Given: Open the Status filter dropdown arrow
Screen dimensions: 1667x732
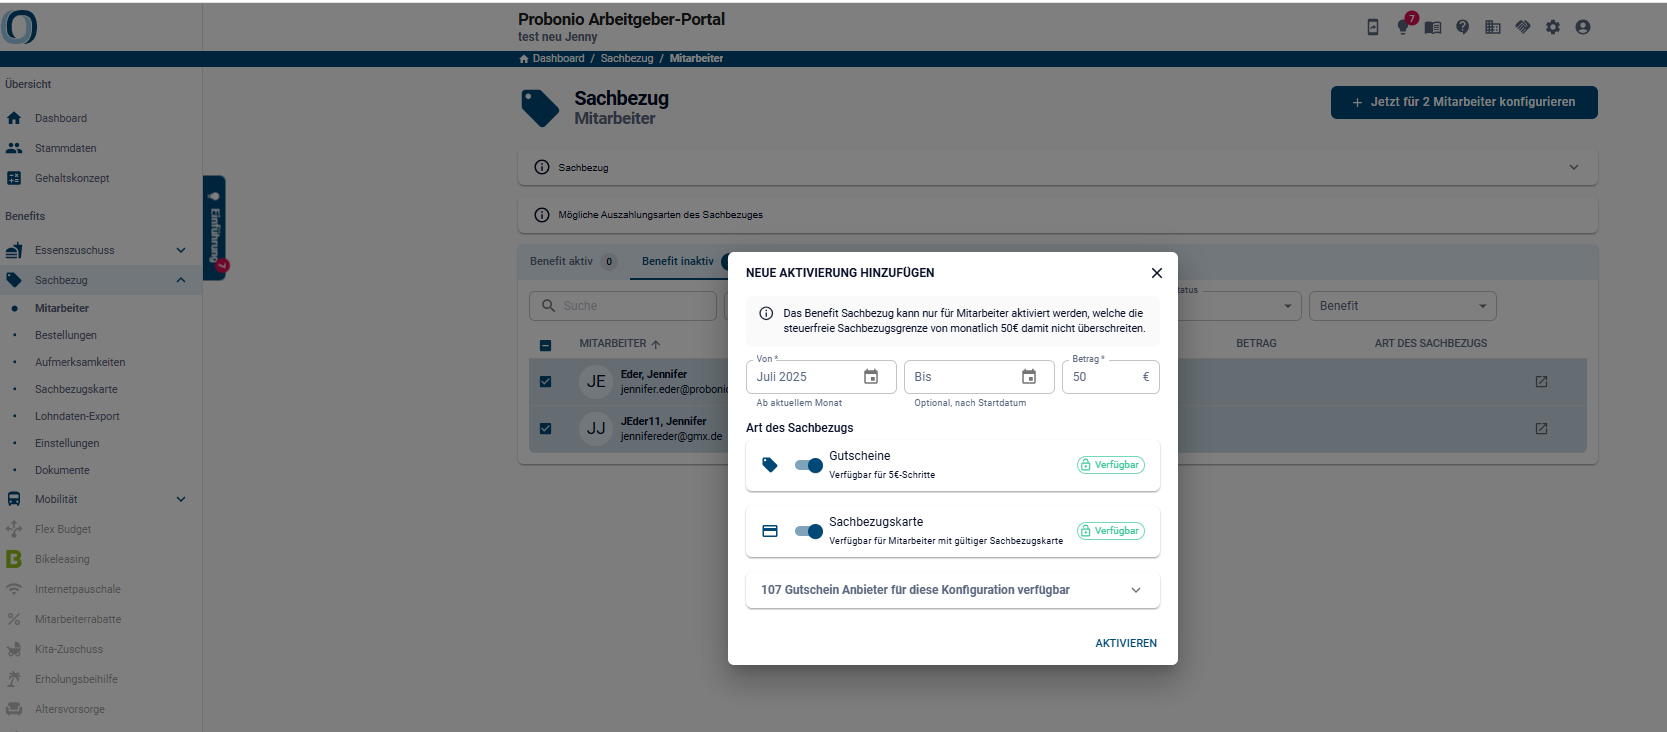Looking at the screenshot, I should [1288, 306].
